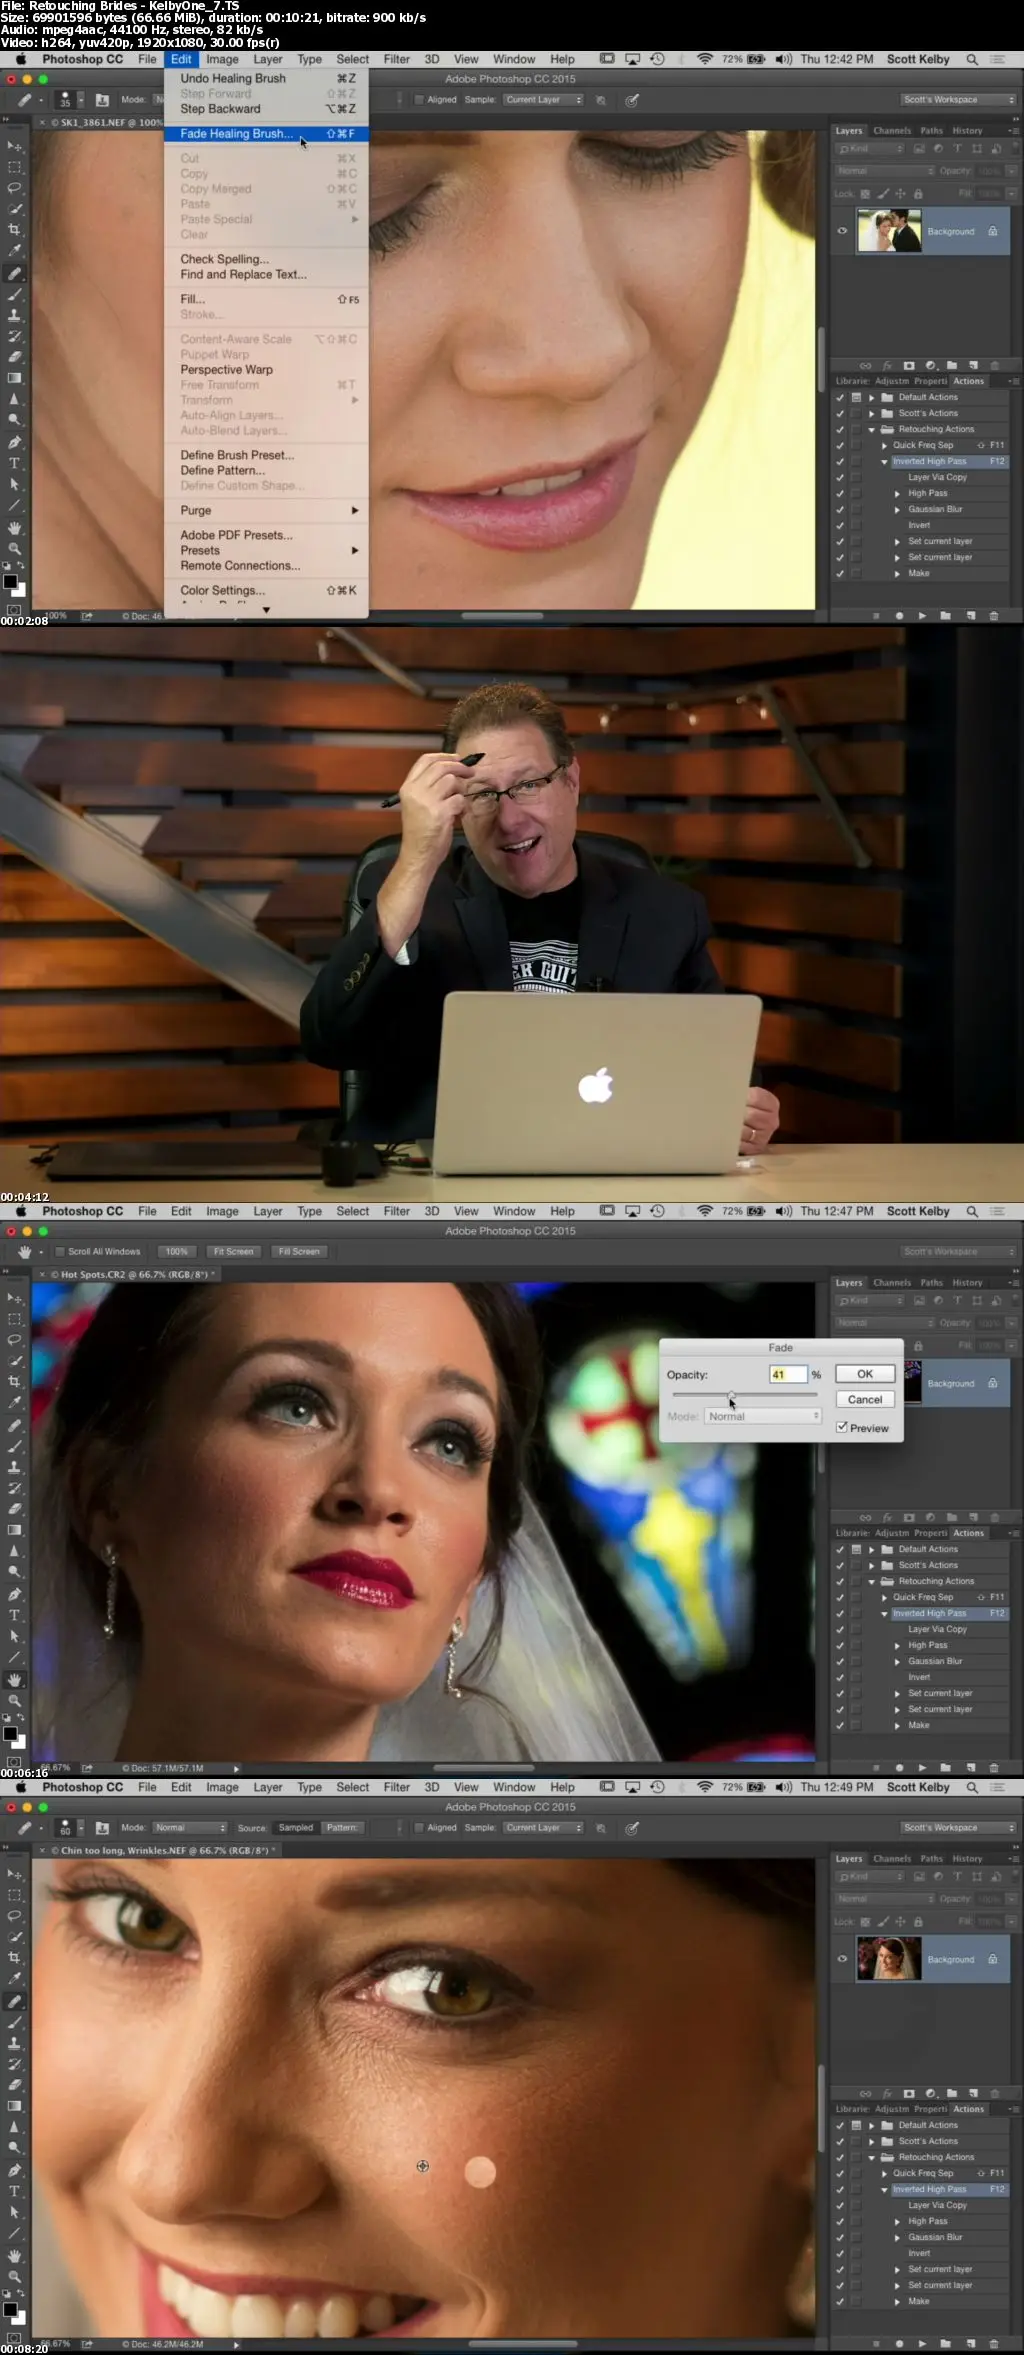Open Scott's Workspace dropdown in SK1_3861.NEF window

click(x=957, y=100)
